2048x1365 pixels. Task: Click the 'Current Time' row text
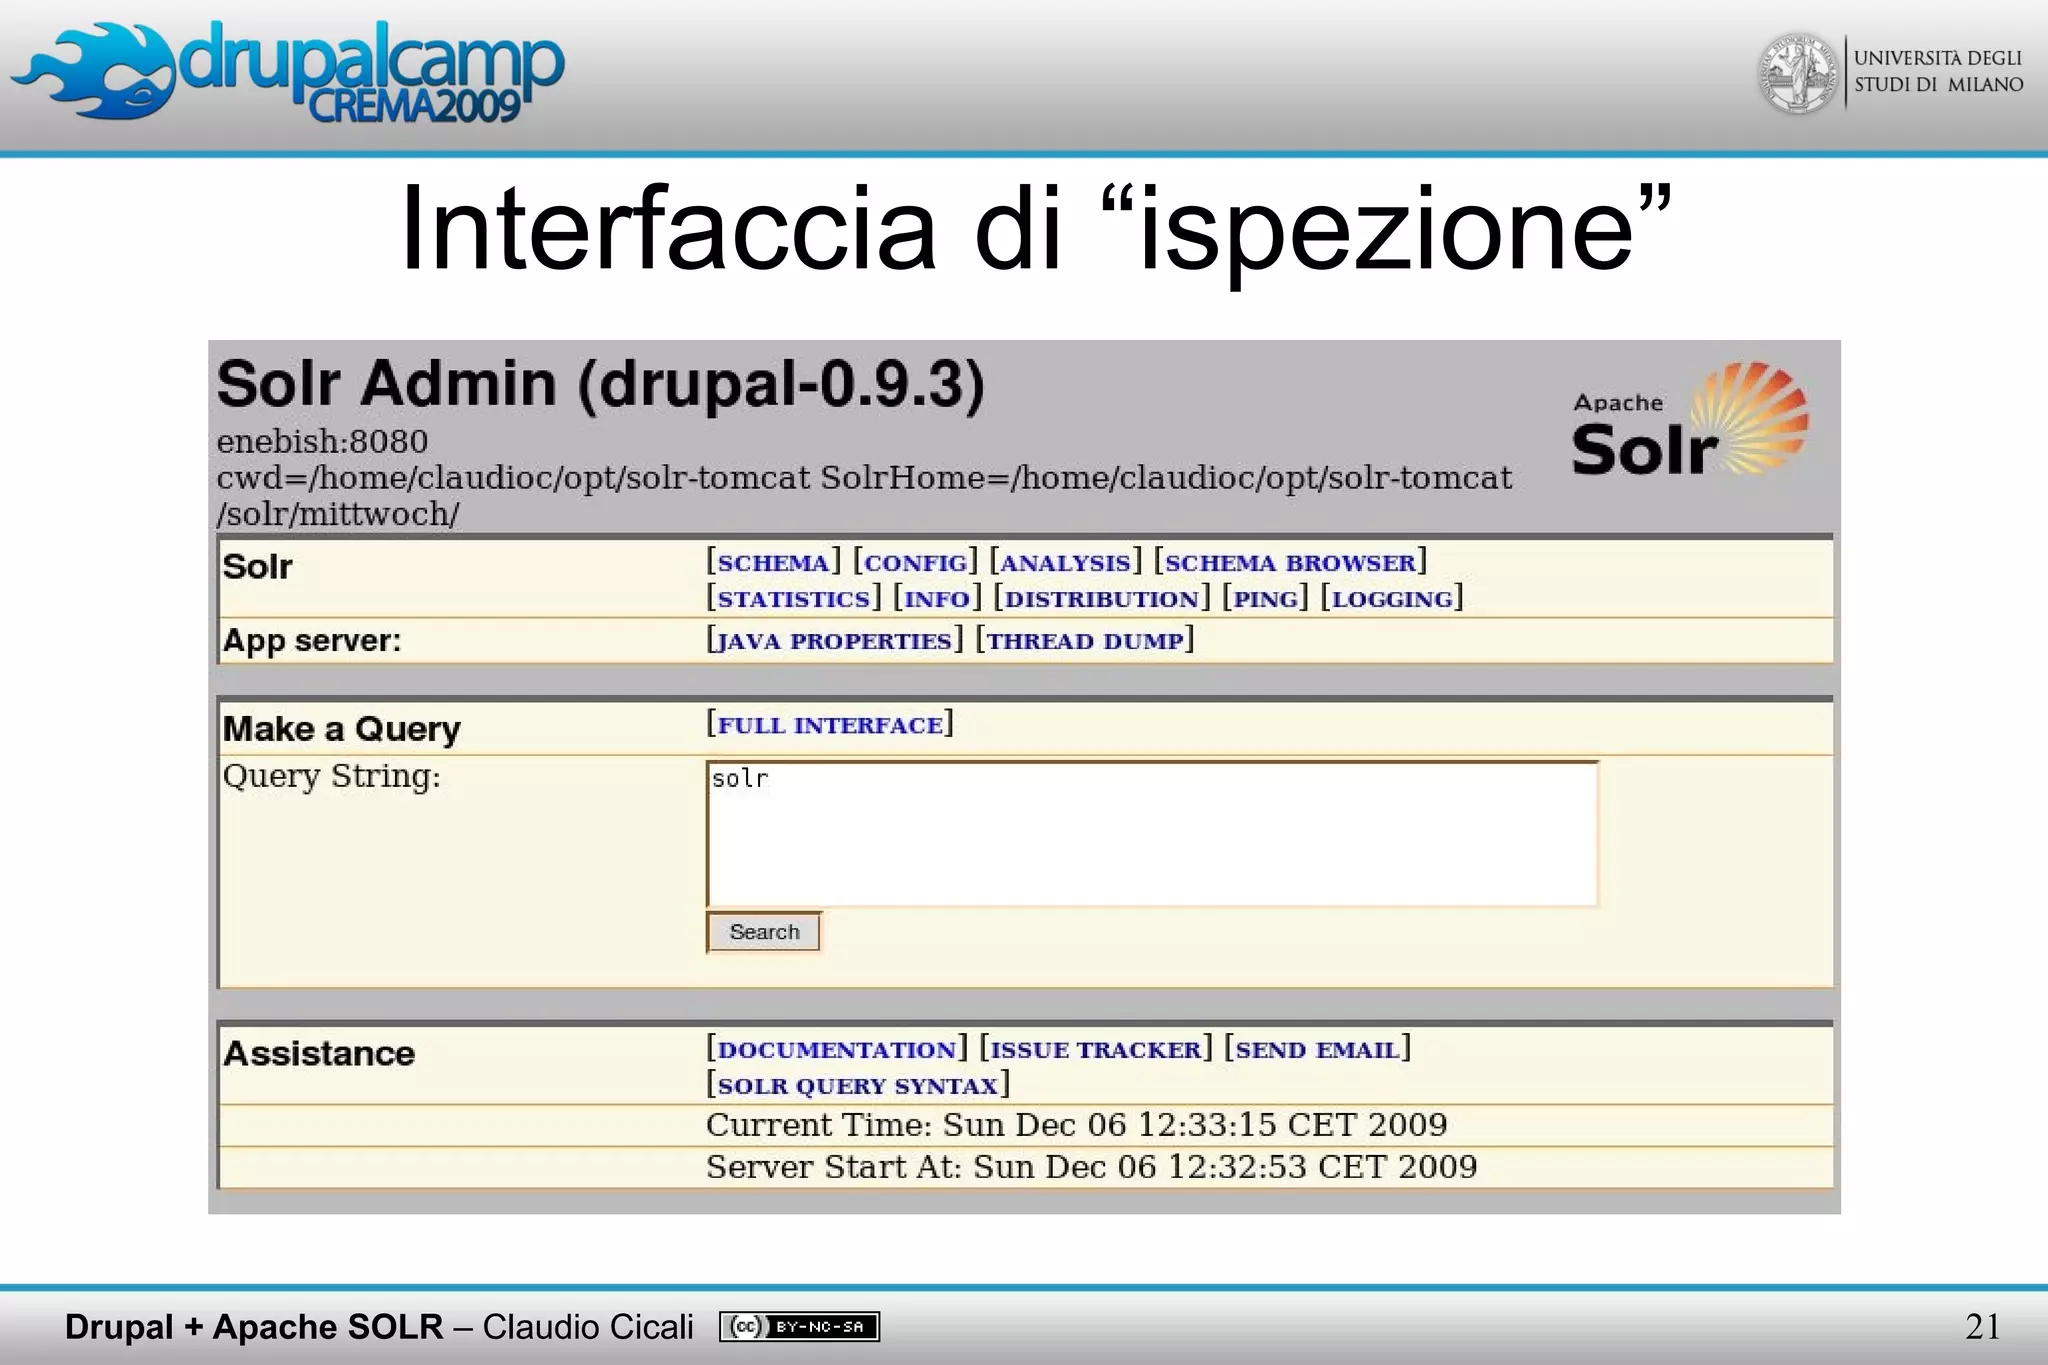pyautogui.click(x=1076, y=1125)
